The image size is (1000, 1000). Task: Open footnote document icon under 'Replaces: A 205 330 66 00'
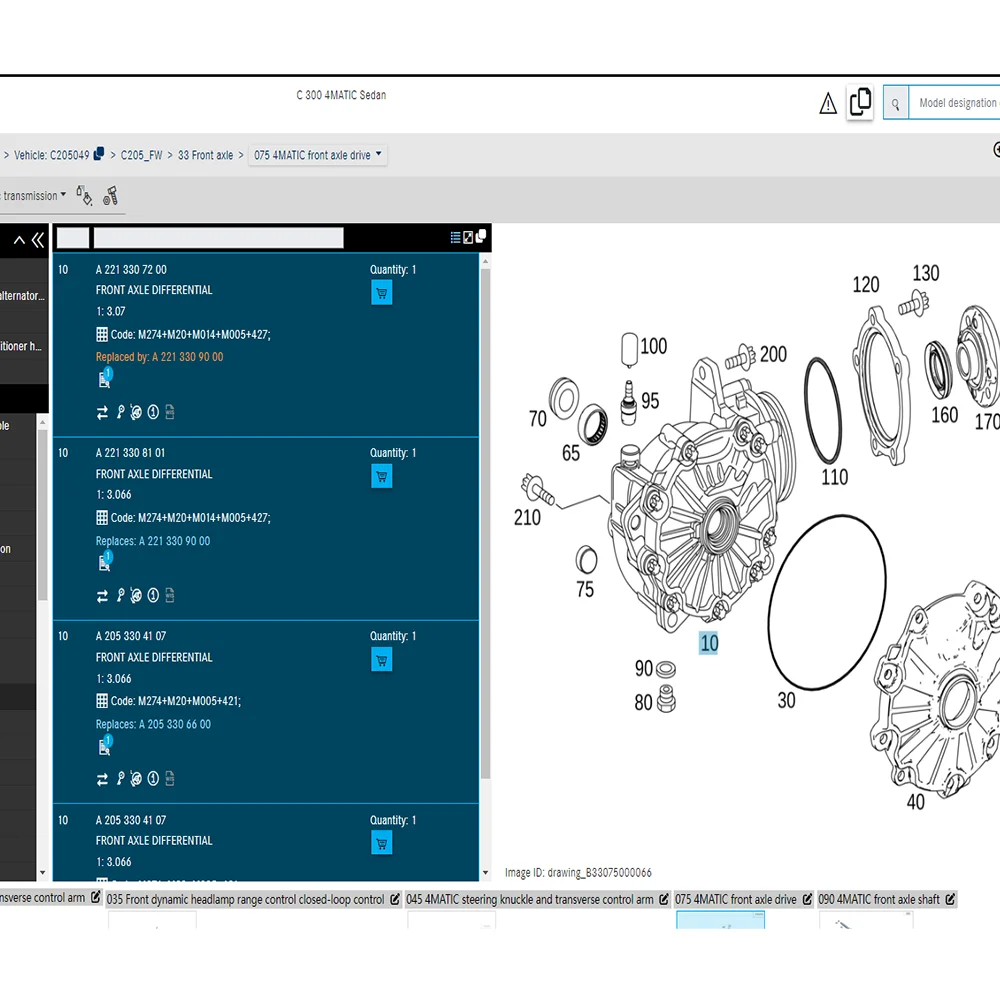pyautogui.click(x=105, y=745)
